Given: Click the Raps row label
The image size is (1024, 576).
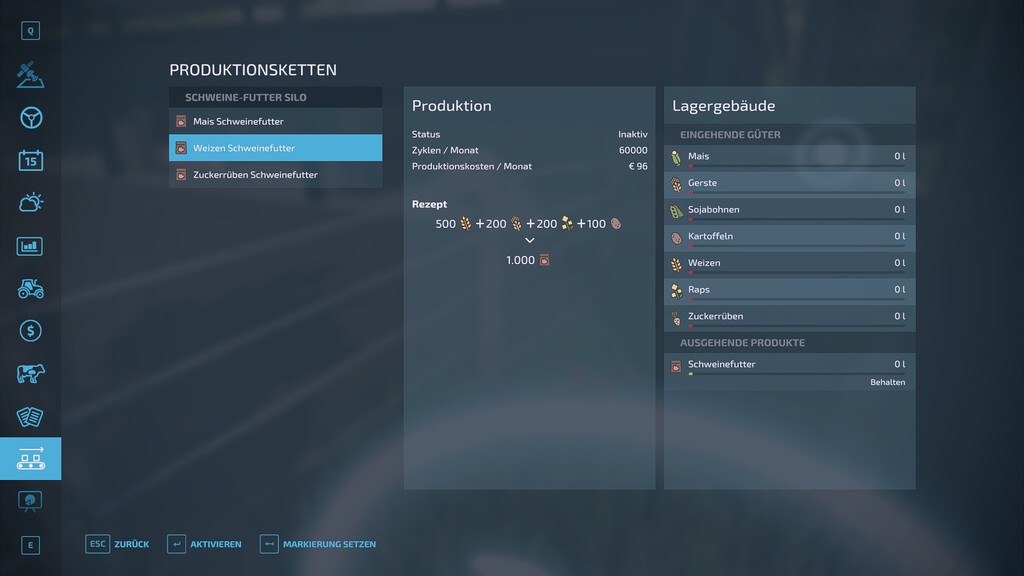Looking at the screenshot, I should click(699, 289).
